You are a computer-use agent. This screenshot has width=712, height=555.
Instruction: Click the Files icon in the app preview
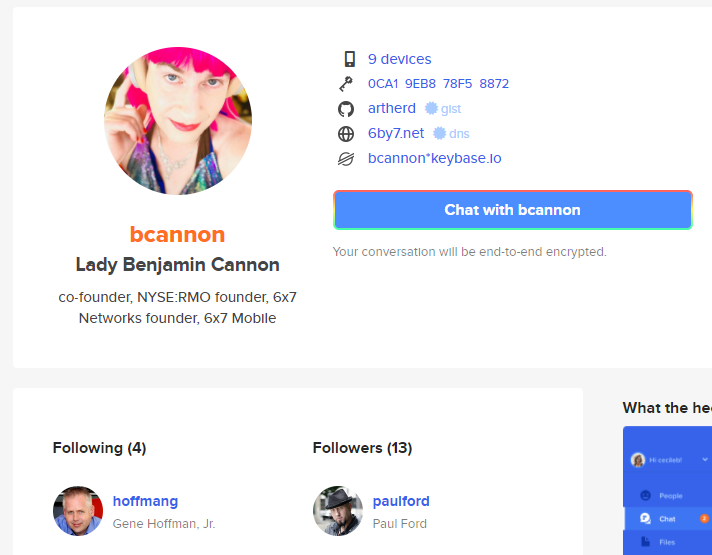click(645, 541)
